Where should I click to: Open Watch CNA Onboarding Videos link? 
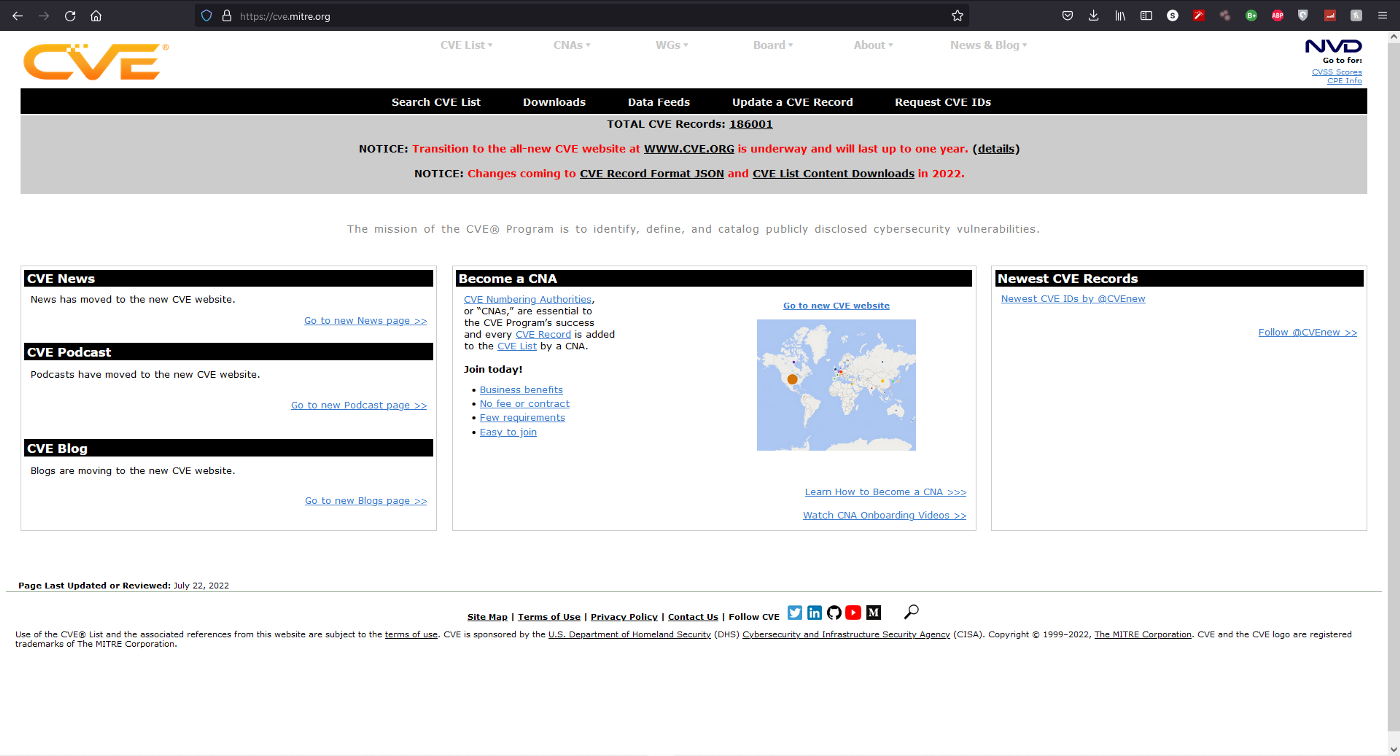(x=885, y=516)
